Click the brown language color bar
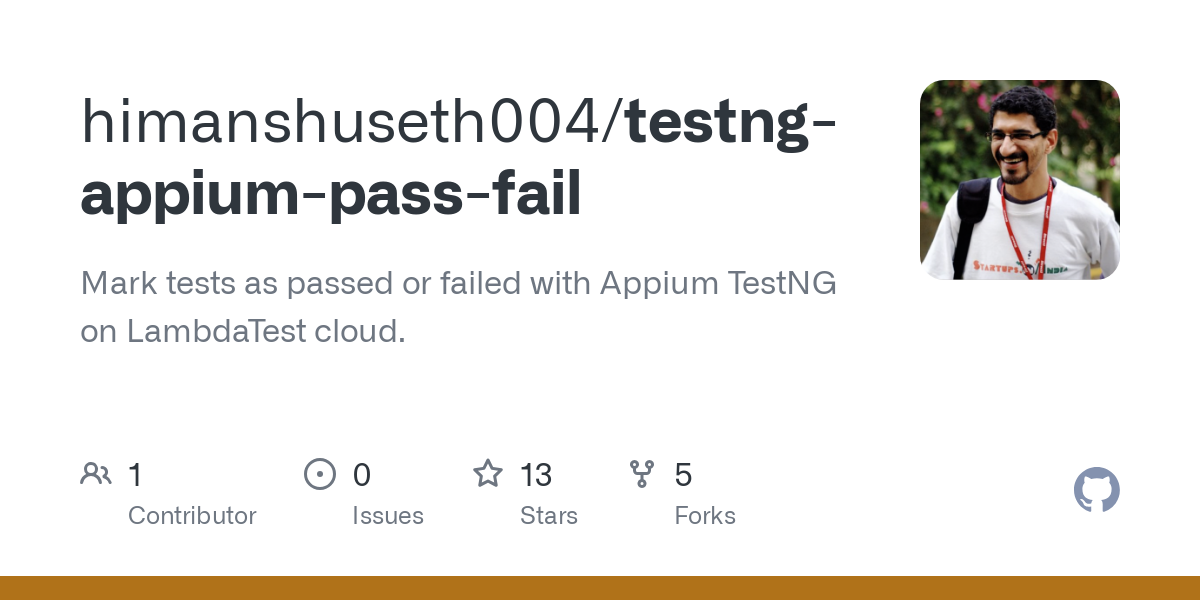Screen dimensions: 1200x600 click(600, 588)
